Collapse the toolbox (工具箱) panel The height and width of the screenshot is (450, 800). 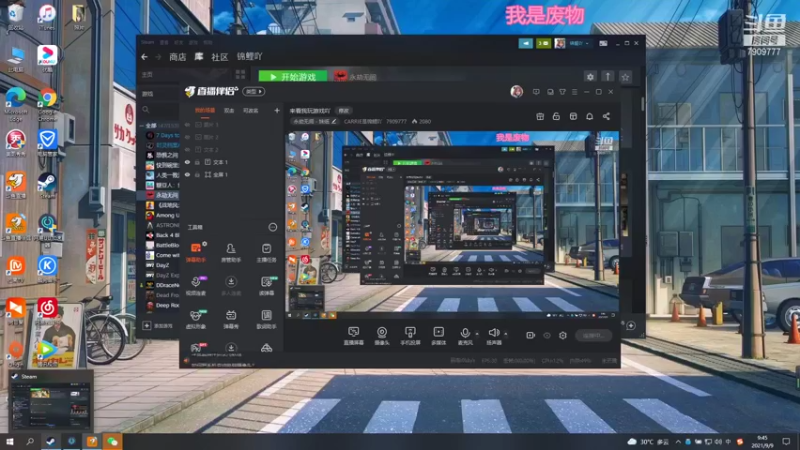click(272, 227)
